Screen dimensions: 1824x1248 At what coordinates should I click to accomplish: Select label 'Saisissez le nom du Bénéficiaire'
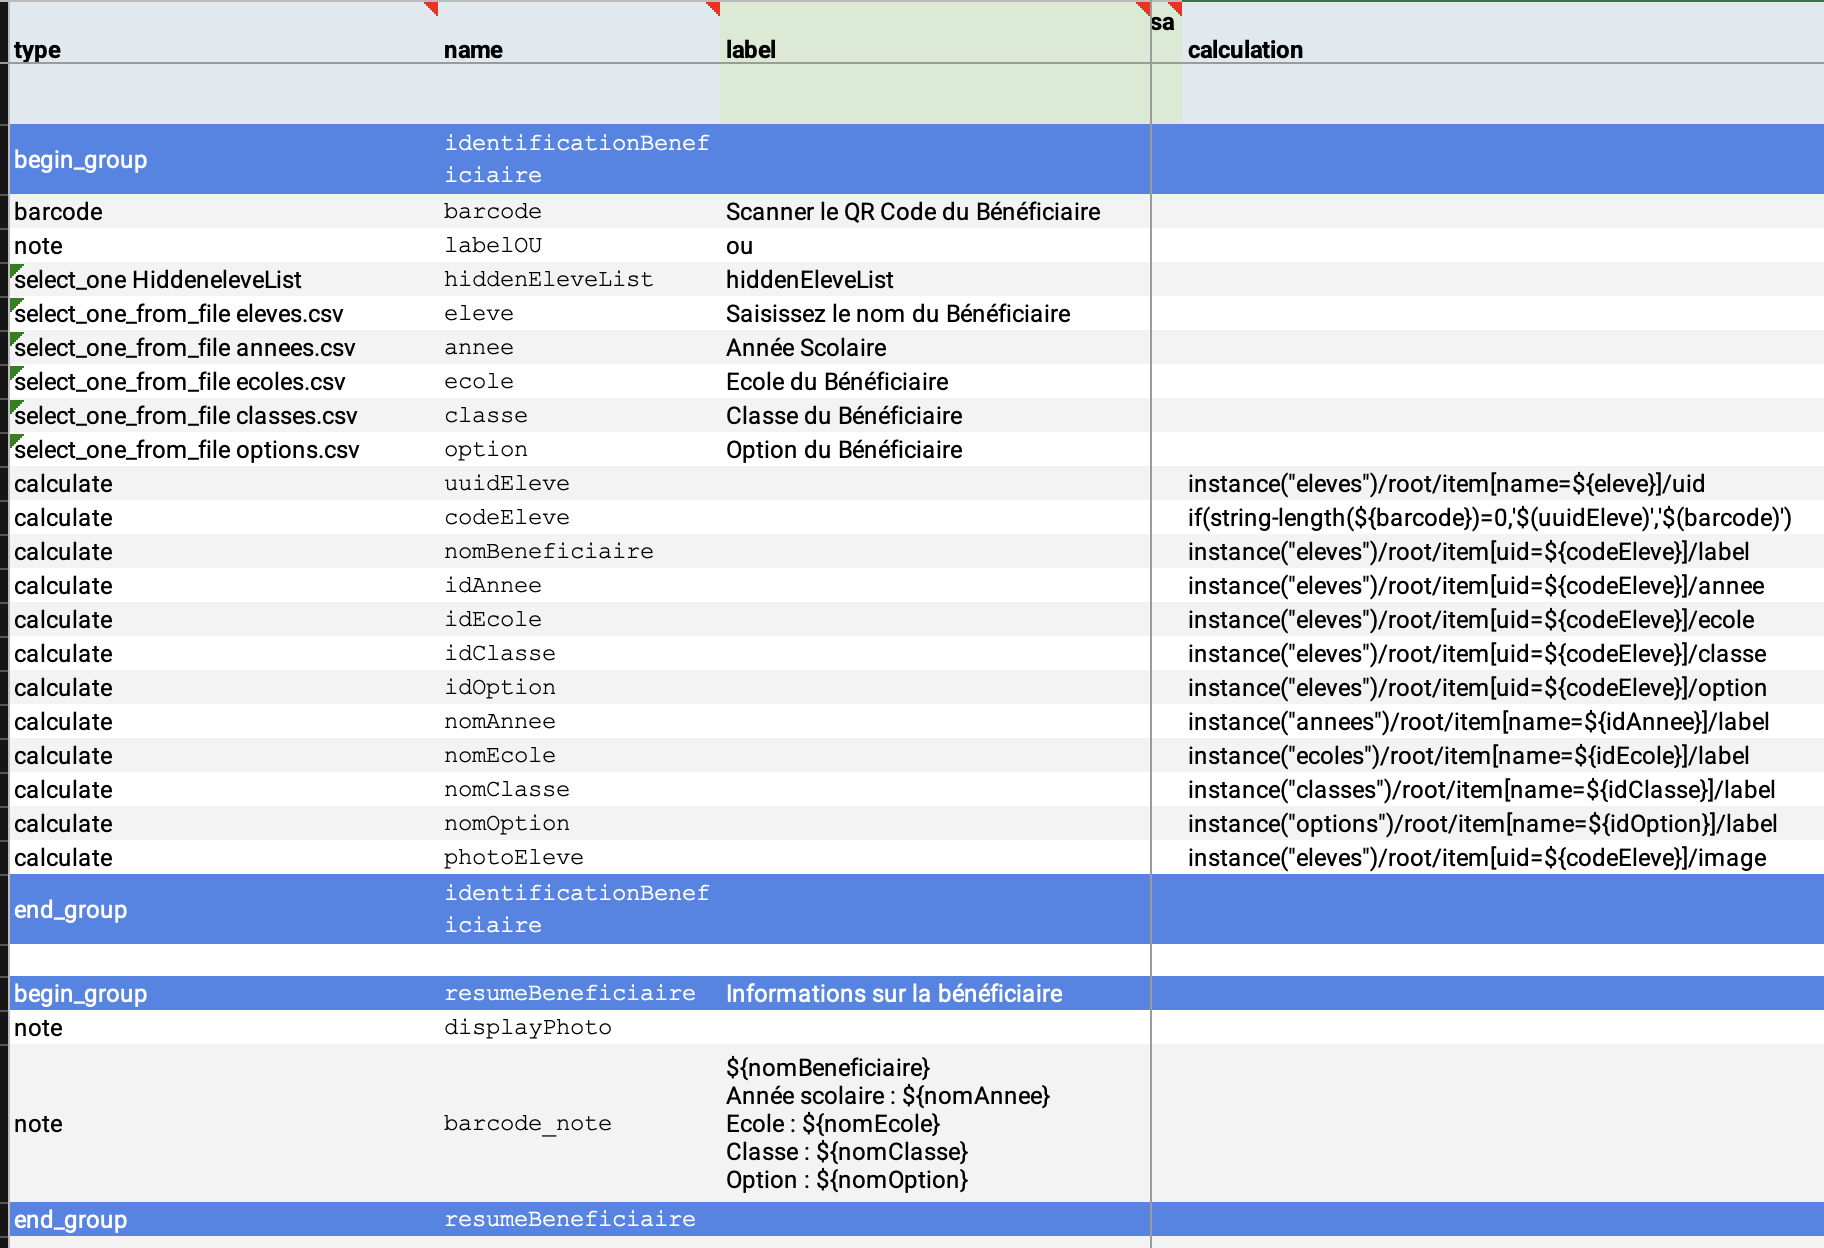(x=935, y=313)
